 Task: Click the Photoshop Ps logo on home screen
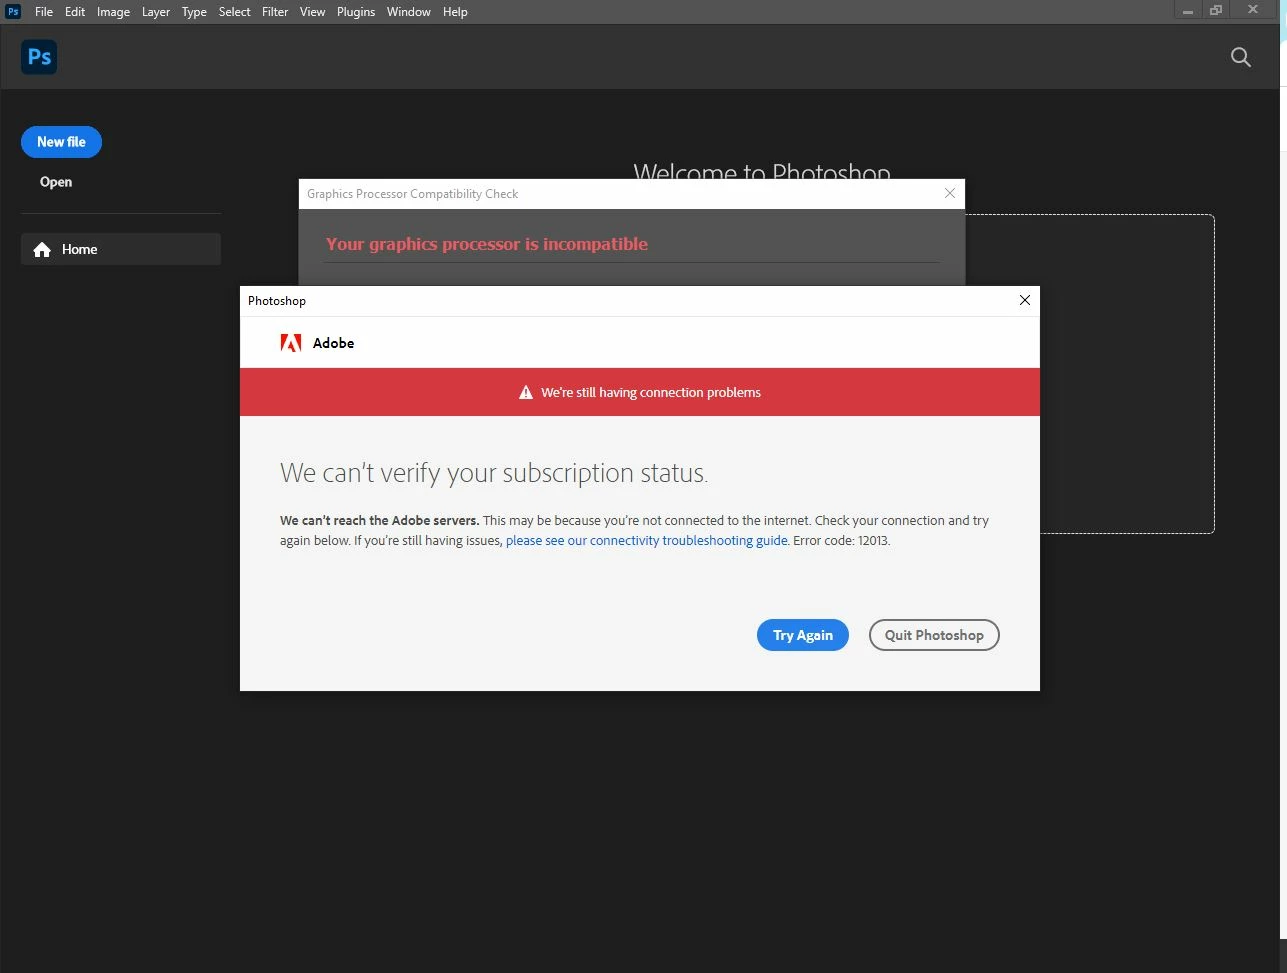point(39,57)
